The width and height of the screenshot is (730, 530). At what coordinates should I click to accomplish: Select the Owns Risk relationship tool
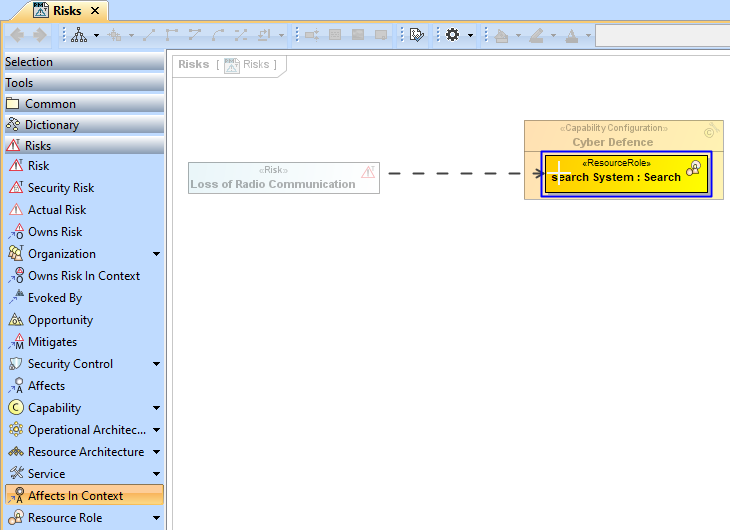tap(54, 232)
